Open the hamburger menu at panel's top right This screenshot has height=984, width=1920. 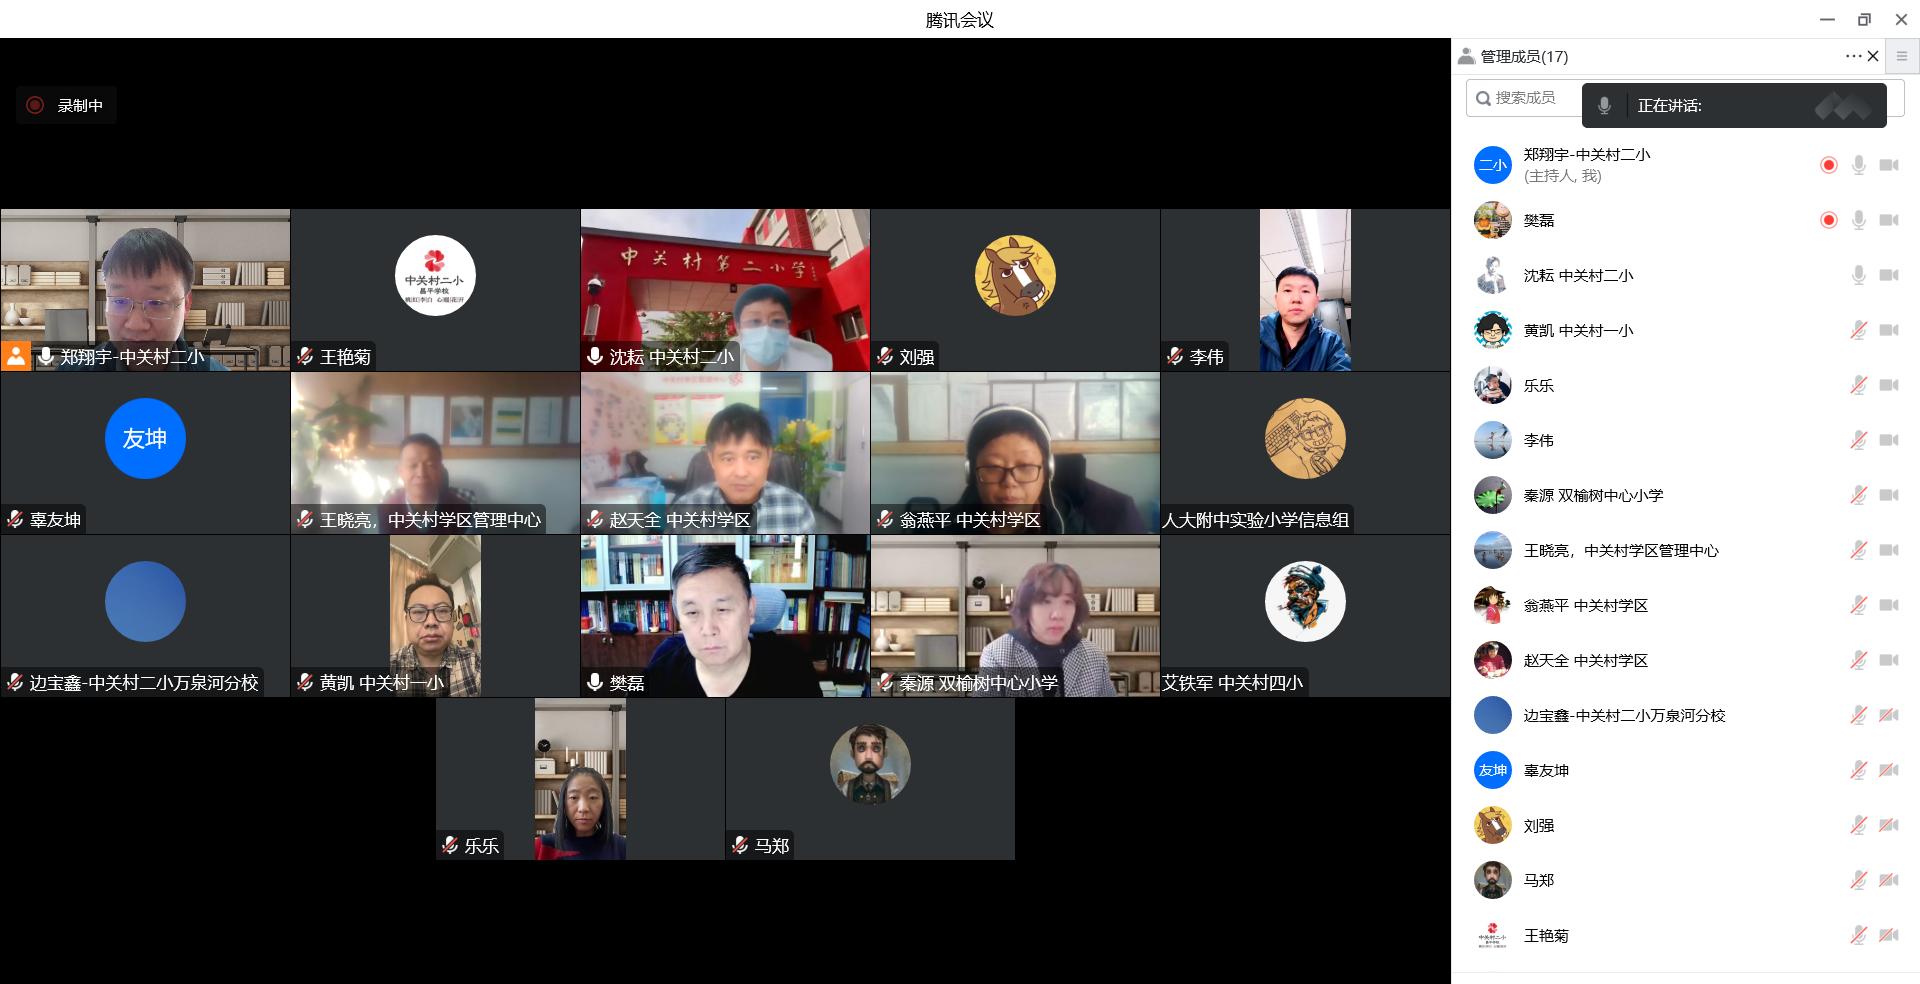click(1902, 57)
